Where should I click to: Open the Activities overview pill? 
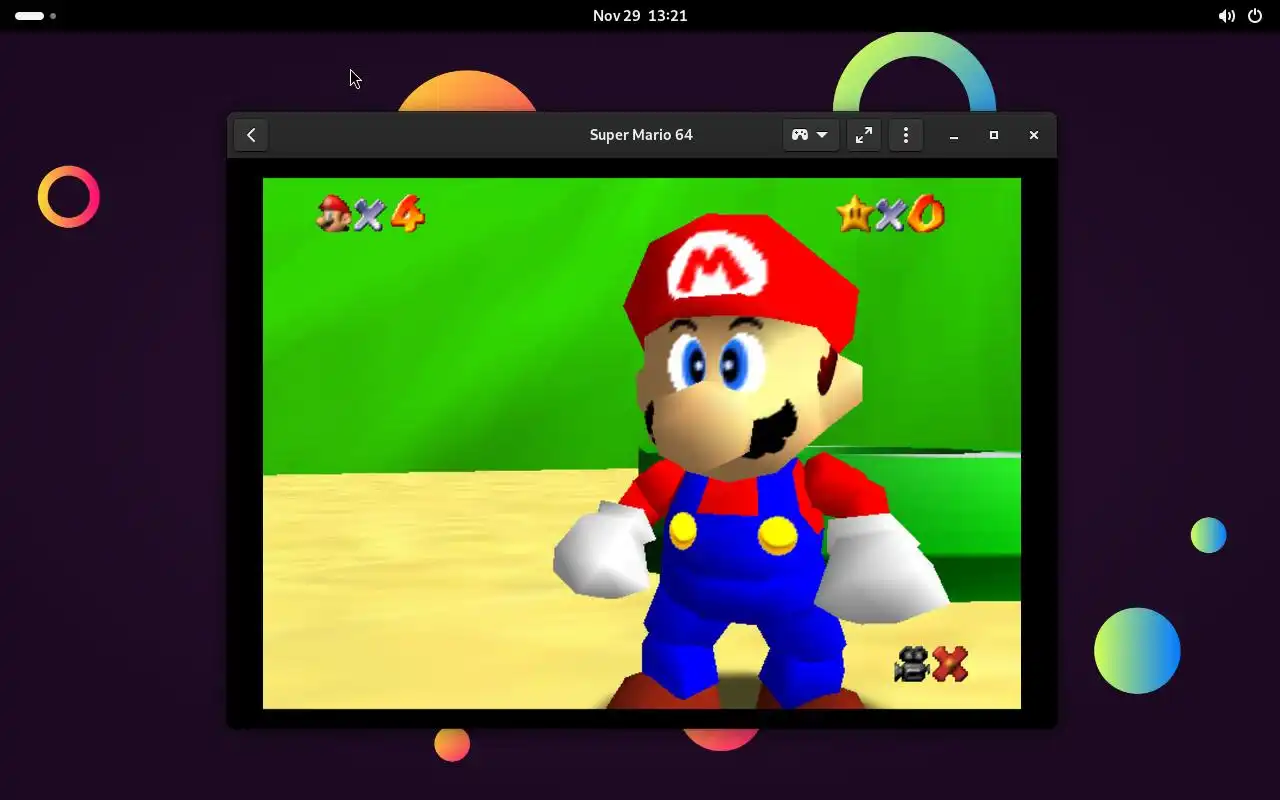(x=35, y=16)
